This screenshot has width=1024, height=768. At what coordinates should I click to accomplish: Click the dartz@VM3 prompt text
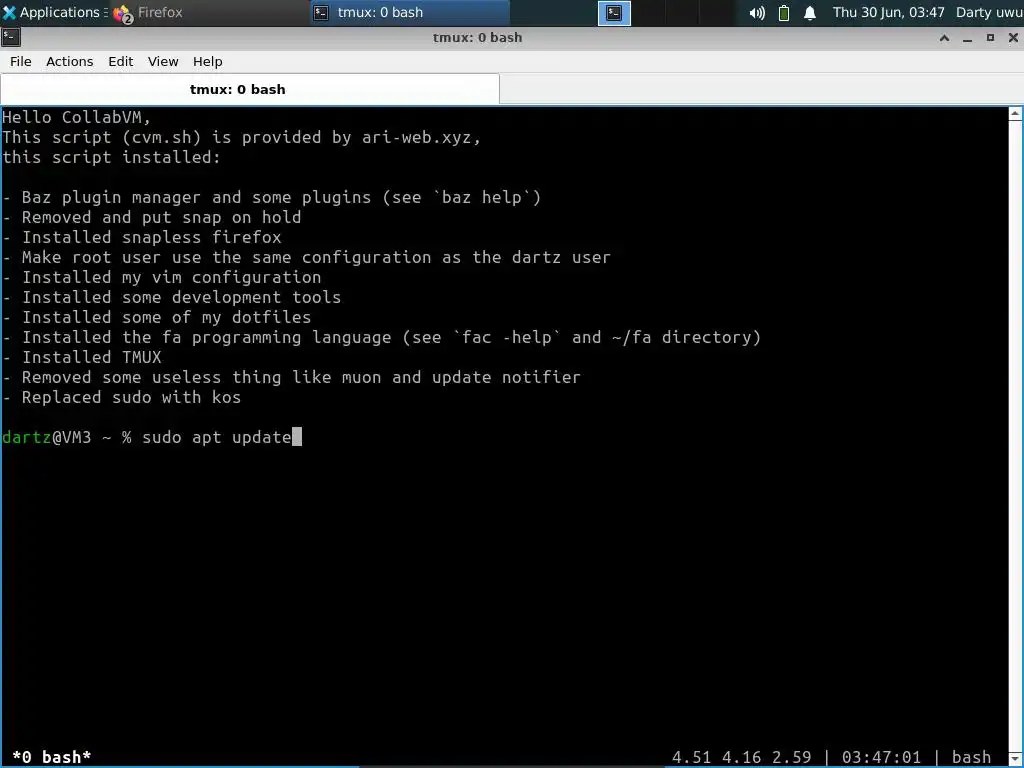pyautogui.click(x=46, y=437)
